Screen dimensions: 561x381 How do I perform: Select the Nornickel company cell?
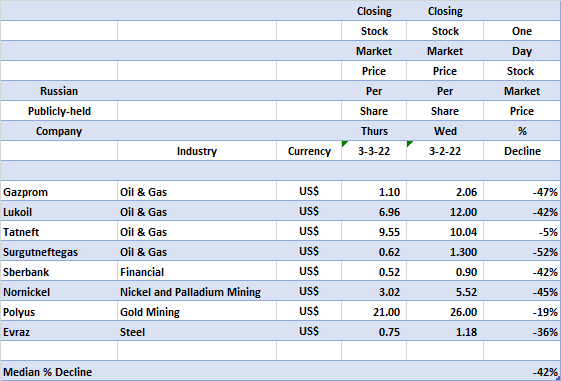coord(59,292)
